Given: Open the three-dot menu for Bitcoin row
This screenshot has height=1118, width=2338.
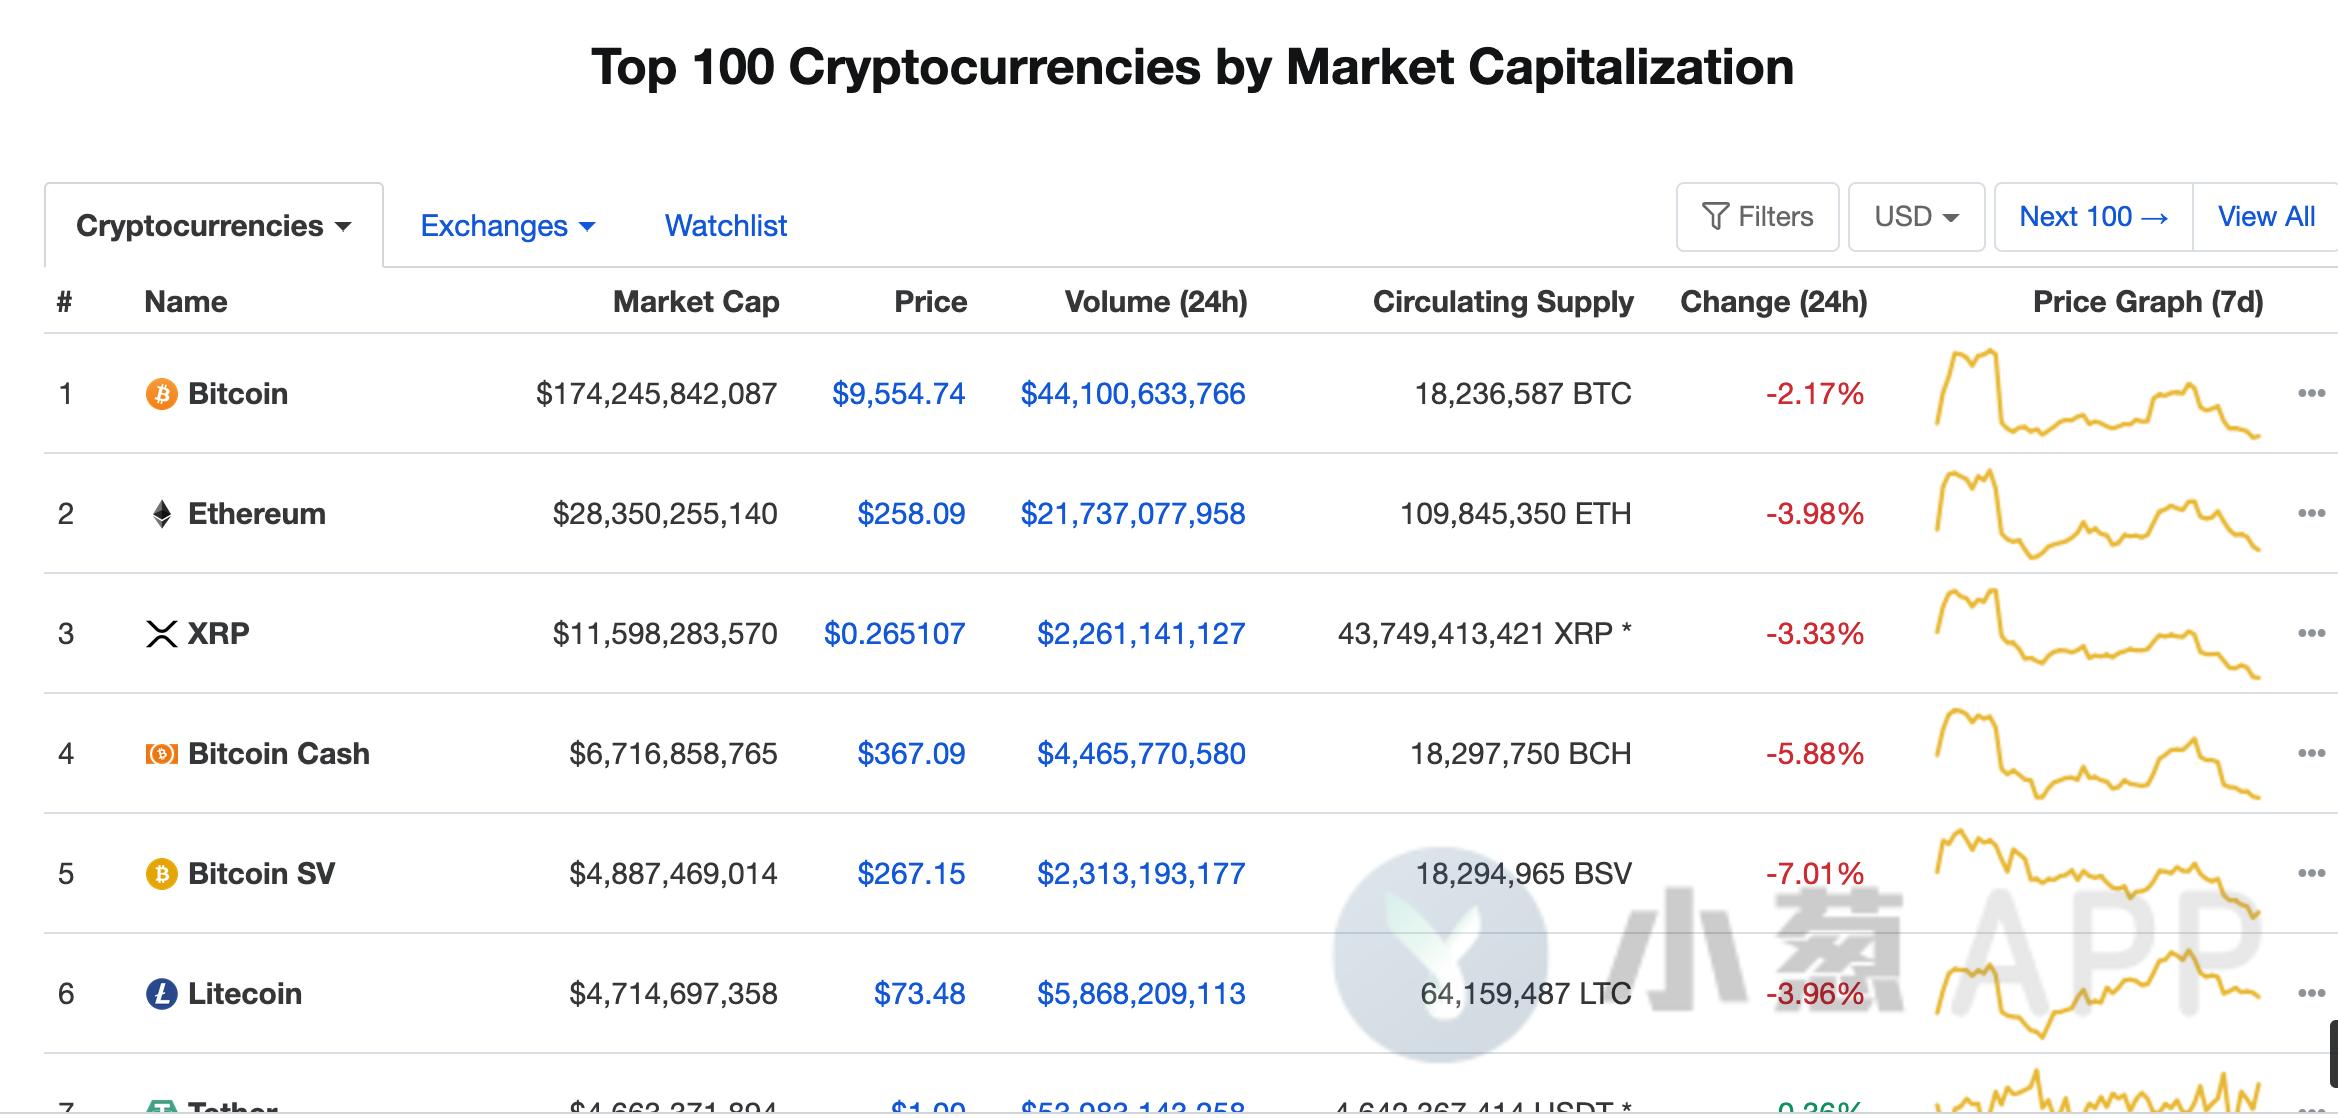Looking at the screenshot, I should 2310,394.
